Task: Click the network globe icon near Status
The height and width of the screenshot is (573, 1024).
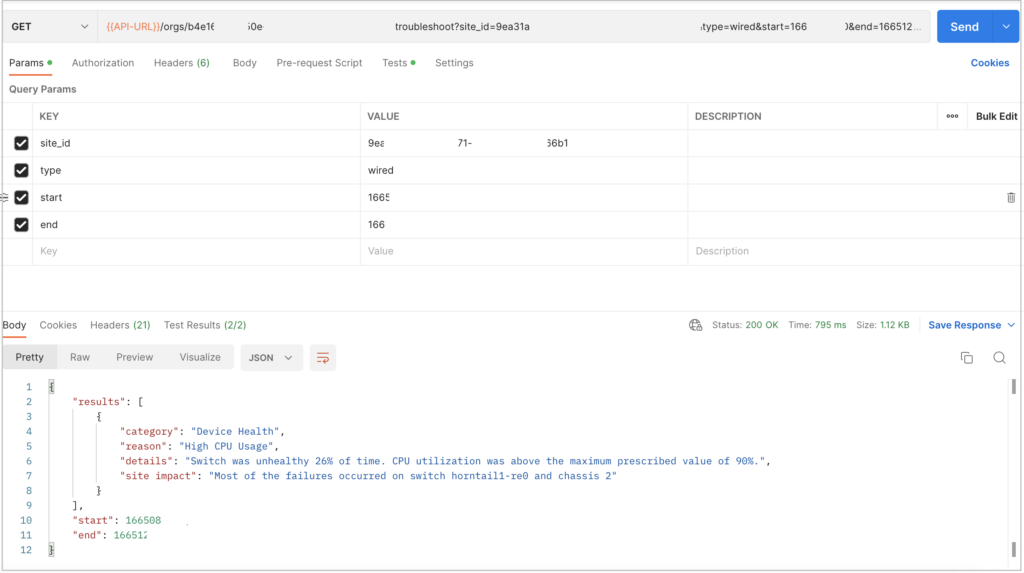Action: [x=696, y=325]
